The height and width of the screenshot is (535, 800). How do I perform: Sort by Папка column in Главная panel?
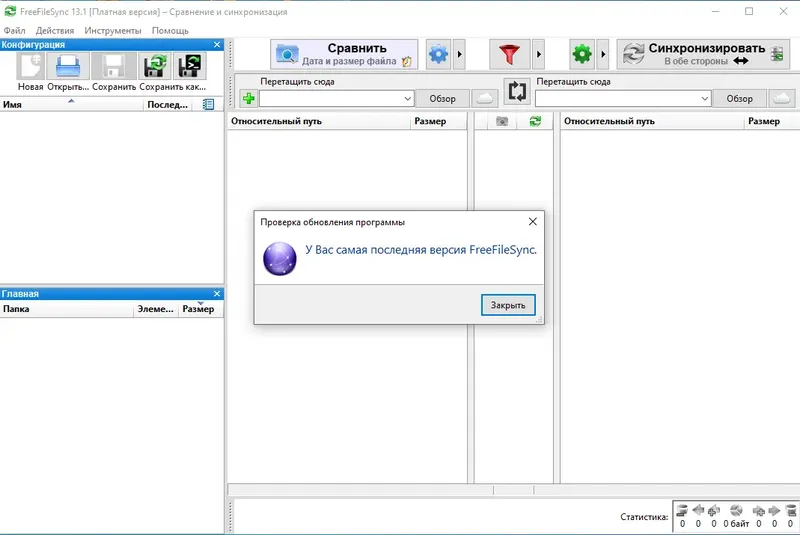coord(66,309)
